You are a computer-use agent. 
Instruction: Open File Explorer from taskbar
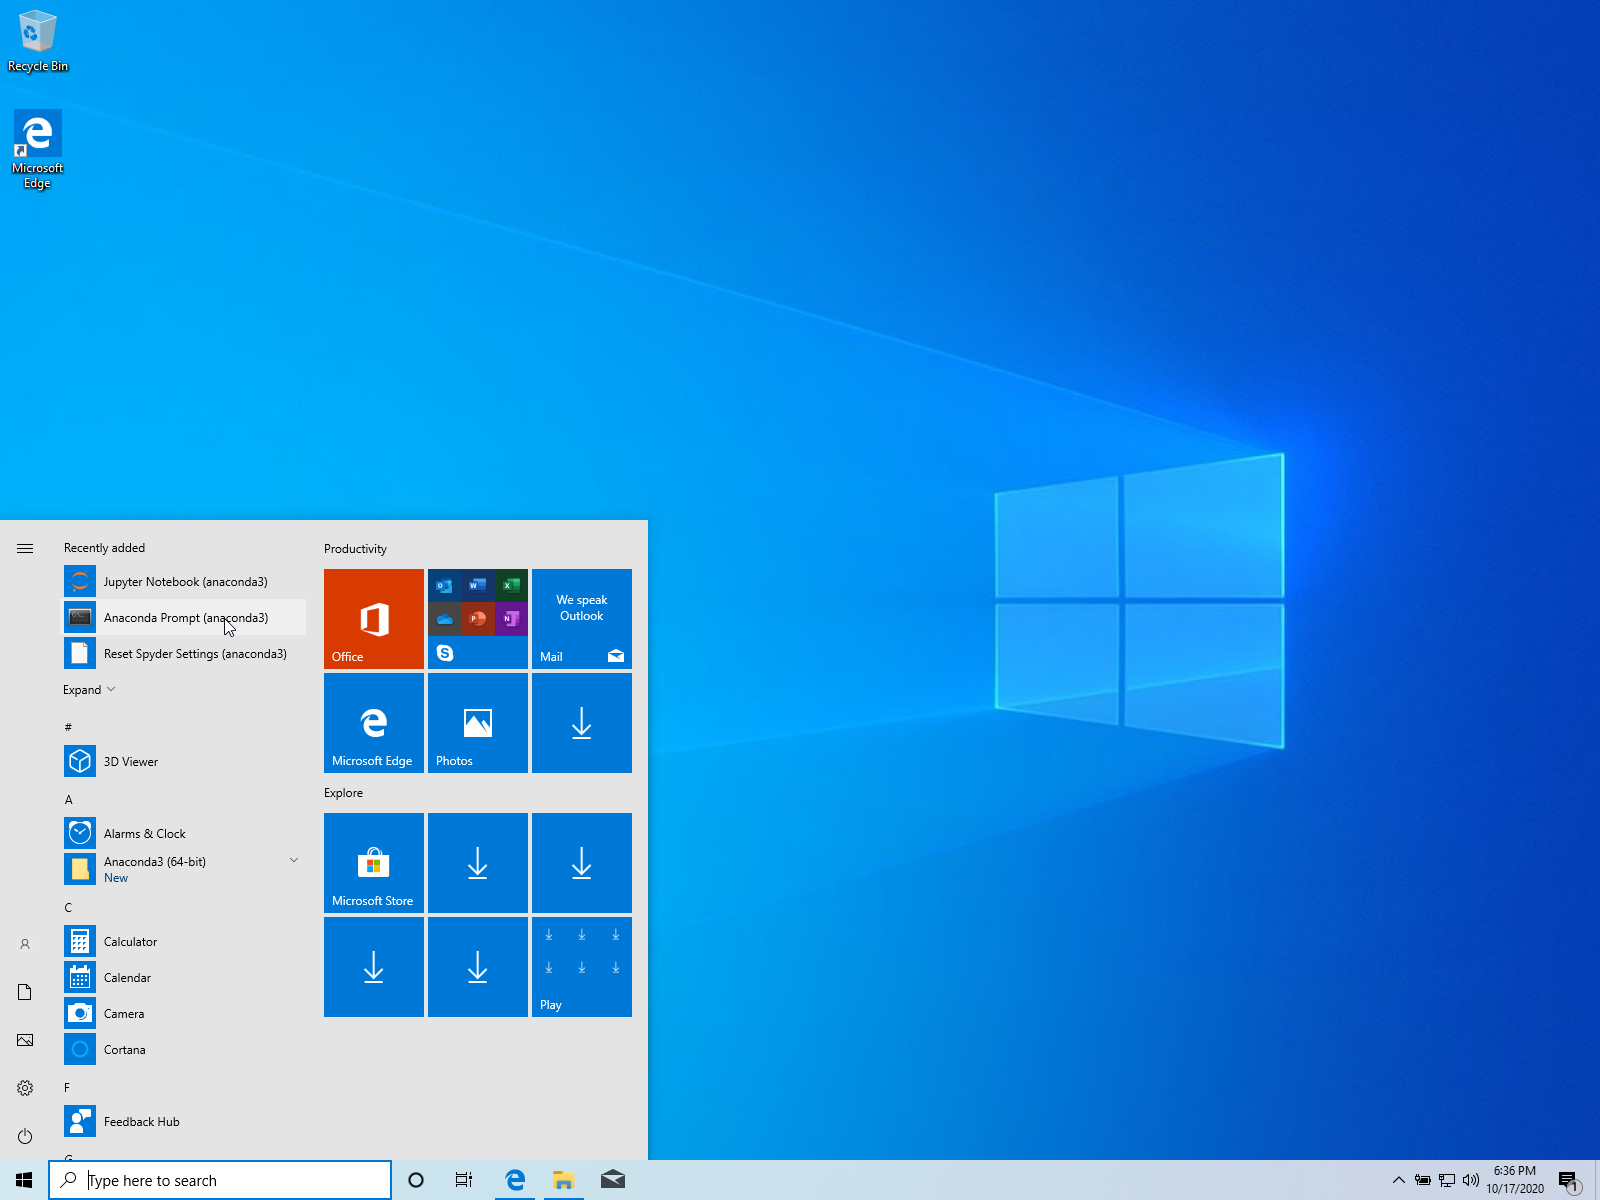tap(564, 1180)
